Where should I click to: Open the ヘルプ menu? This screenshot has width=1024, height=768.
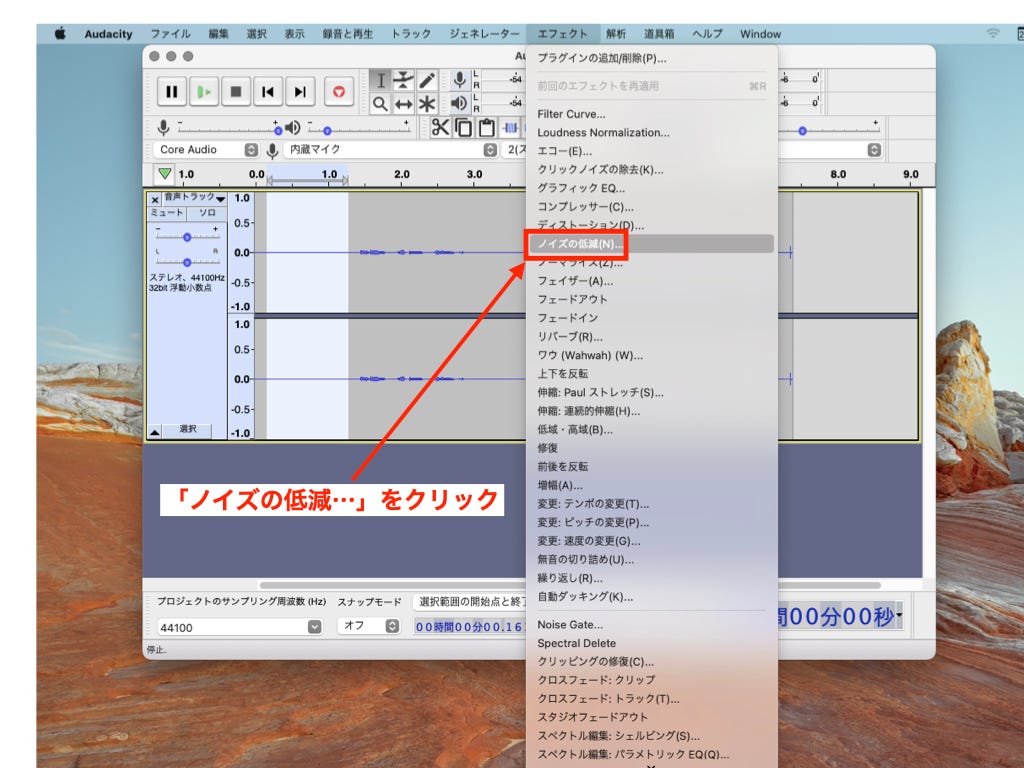707,34
